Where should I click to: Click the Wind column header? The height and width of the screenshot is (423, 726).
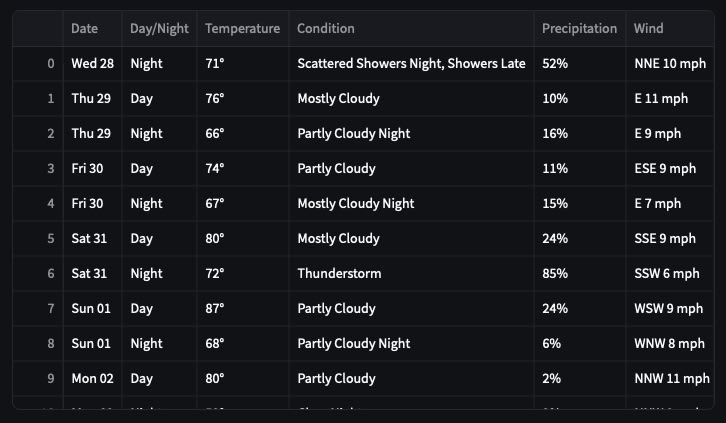(648, 29)
